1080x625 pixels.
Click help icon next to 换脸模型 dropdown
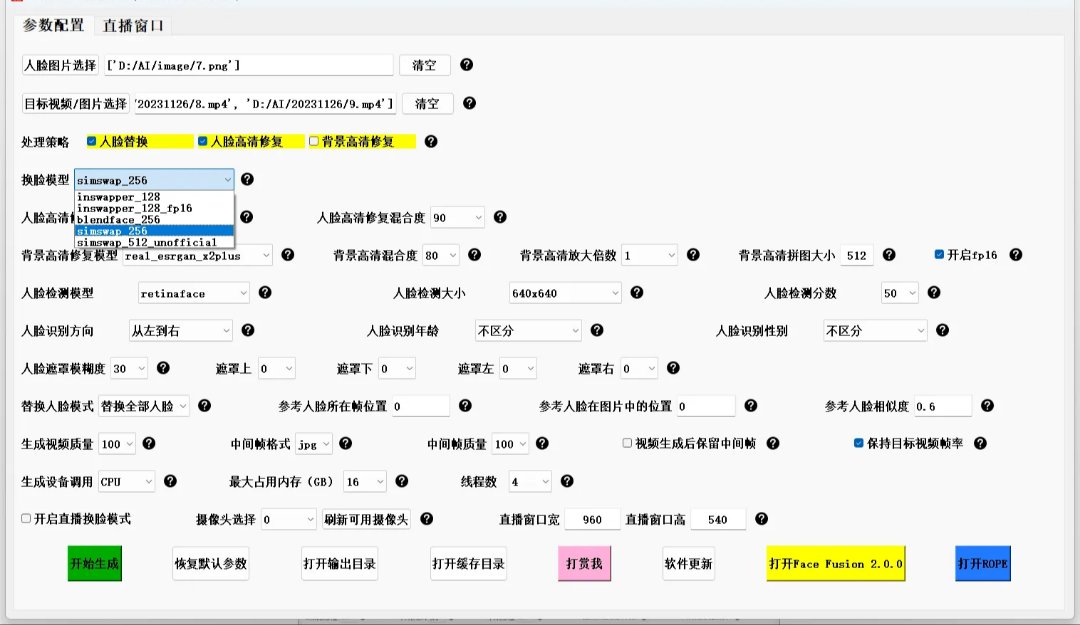[x=248, y=179]
